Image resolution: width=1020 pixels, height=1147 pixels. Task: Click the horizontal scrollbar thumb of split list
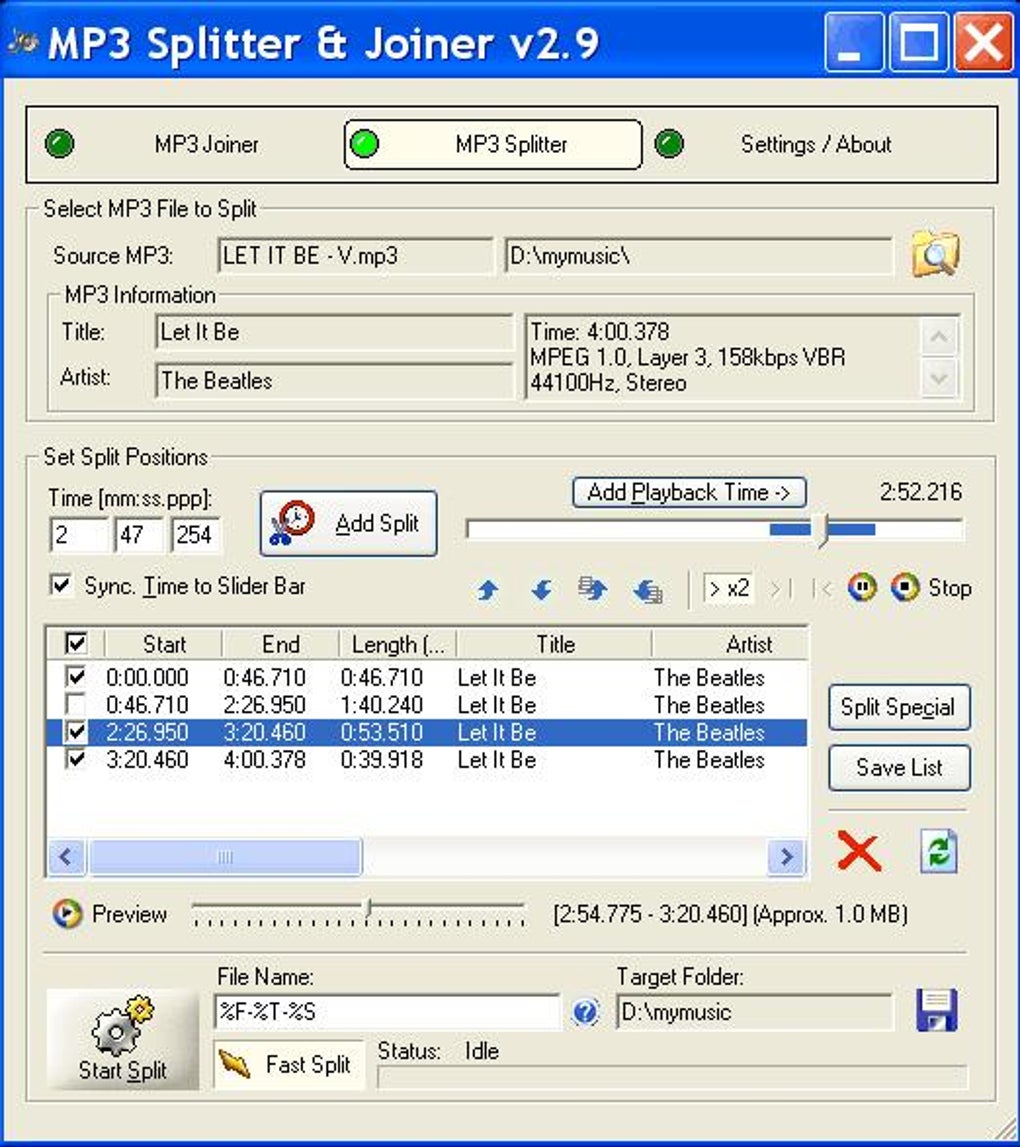(225, 857)
